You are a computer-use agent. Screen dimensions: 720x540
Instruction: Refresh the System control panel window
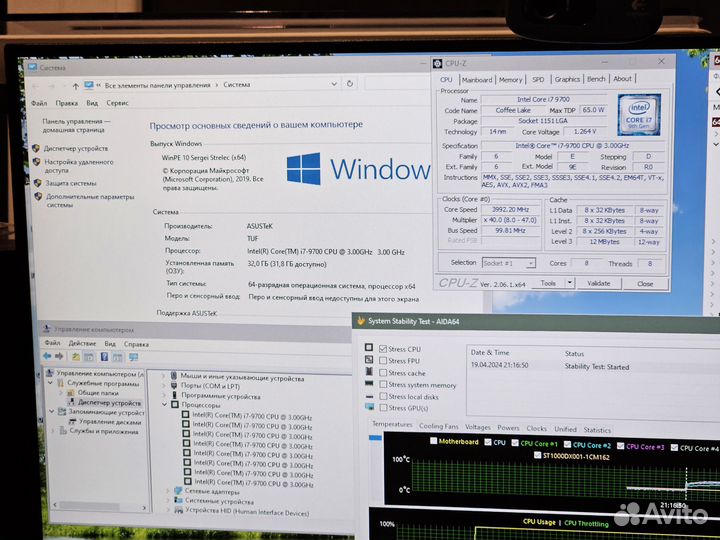(350, 84)
